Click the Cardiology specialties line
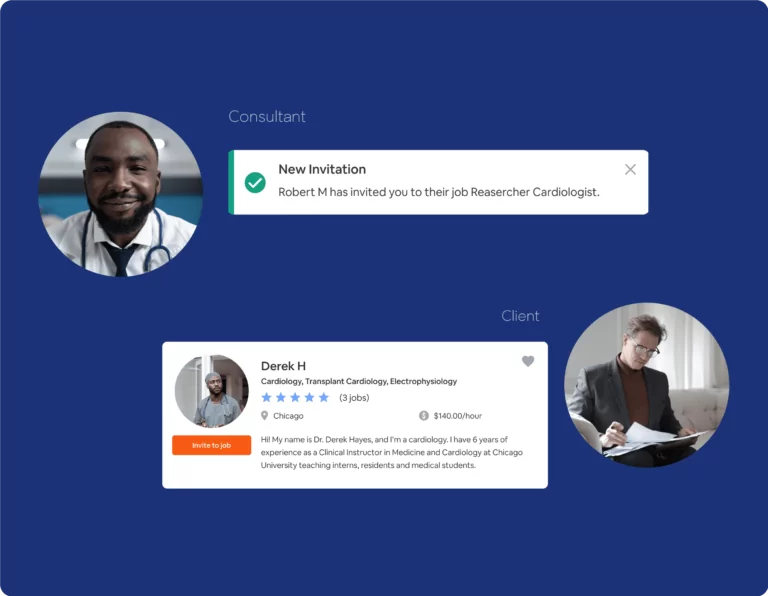This screenshot has width=768, height=596. tap(359, 381)
